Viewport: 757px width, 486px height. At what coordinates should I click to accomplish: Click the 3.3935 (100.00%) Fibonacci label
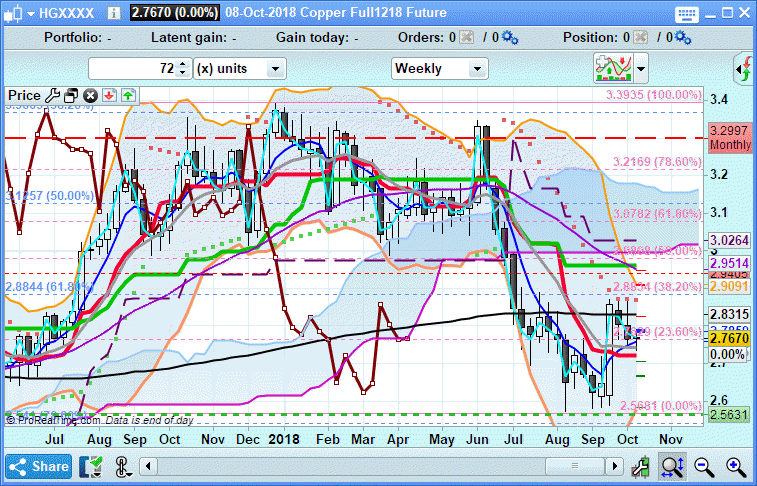tap(654, 95)
